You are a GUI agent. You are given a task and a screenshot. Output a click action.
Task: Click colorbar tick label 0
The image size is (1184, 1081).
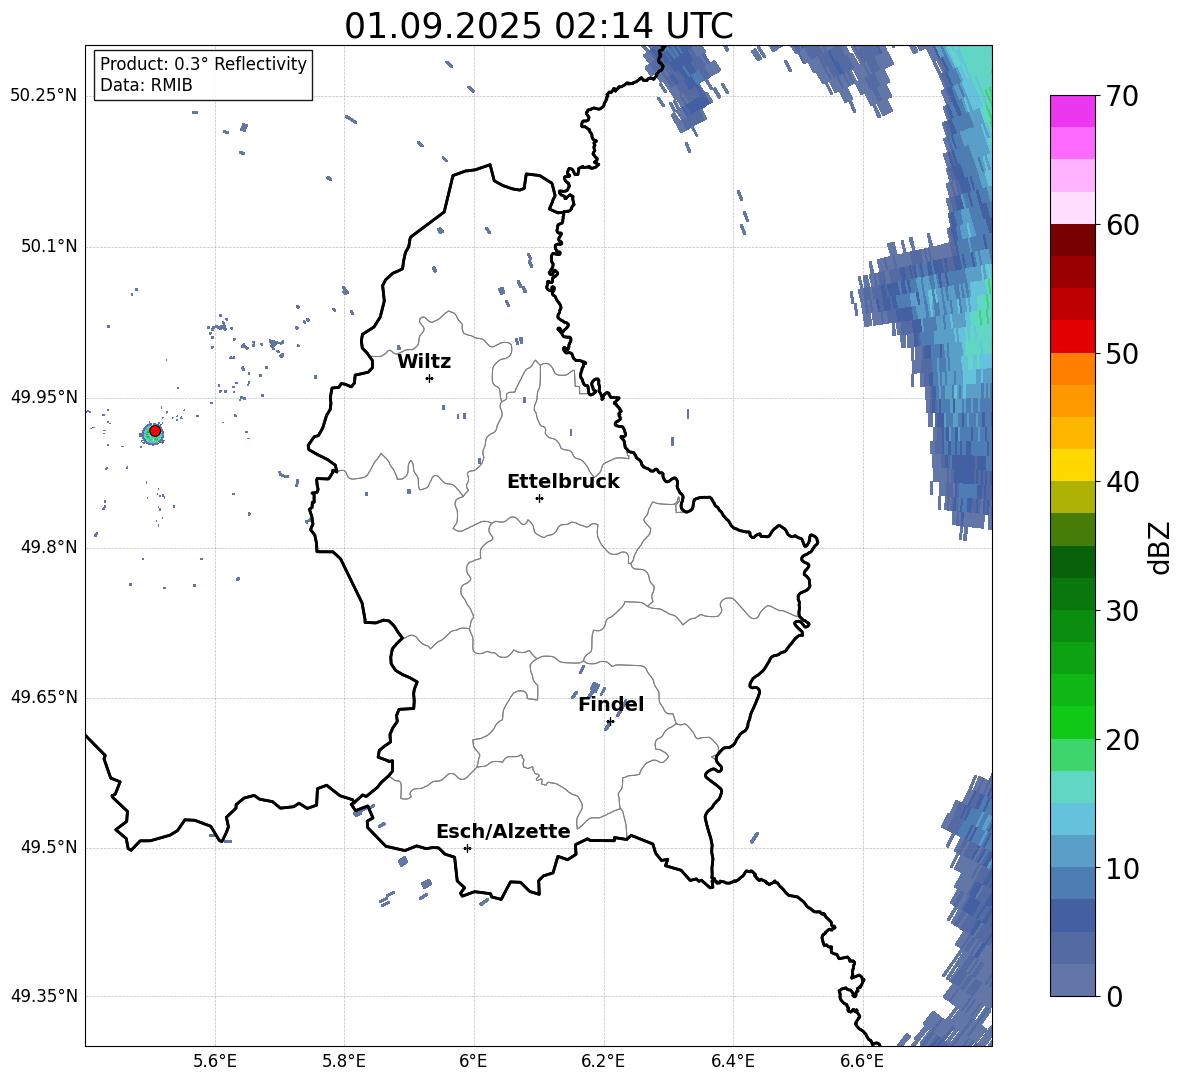pyautogui.click(x=1113, y=996)
